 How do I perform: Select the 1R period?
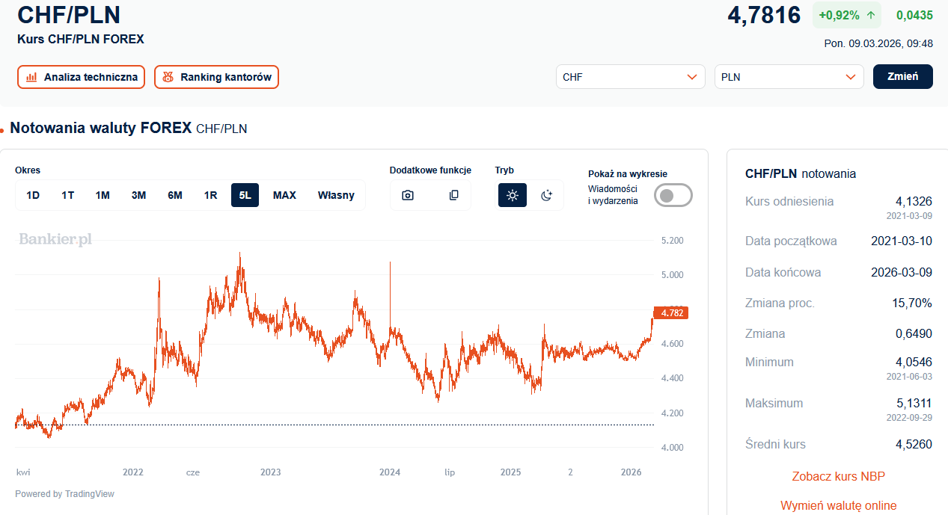[x=210, y=195]
